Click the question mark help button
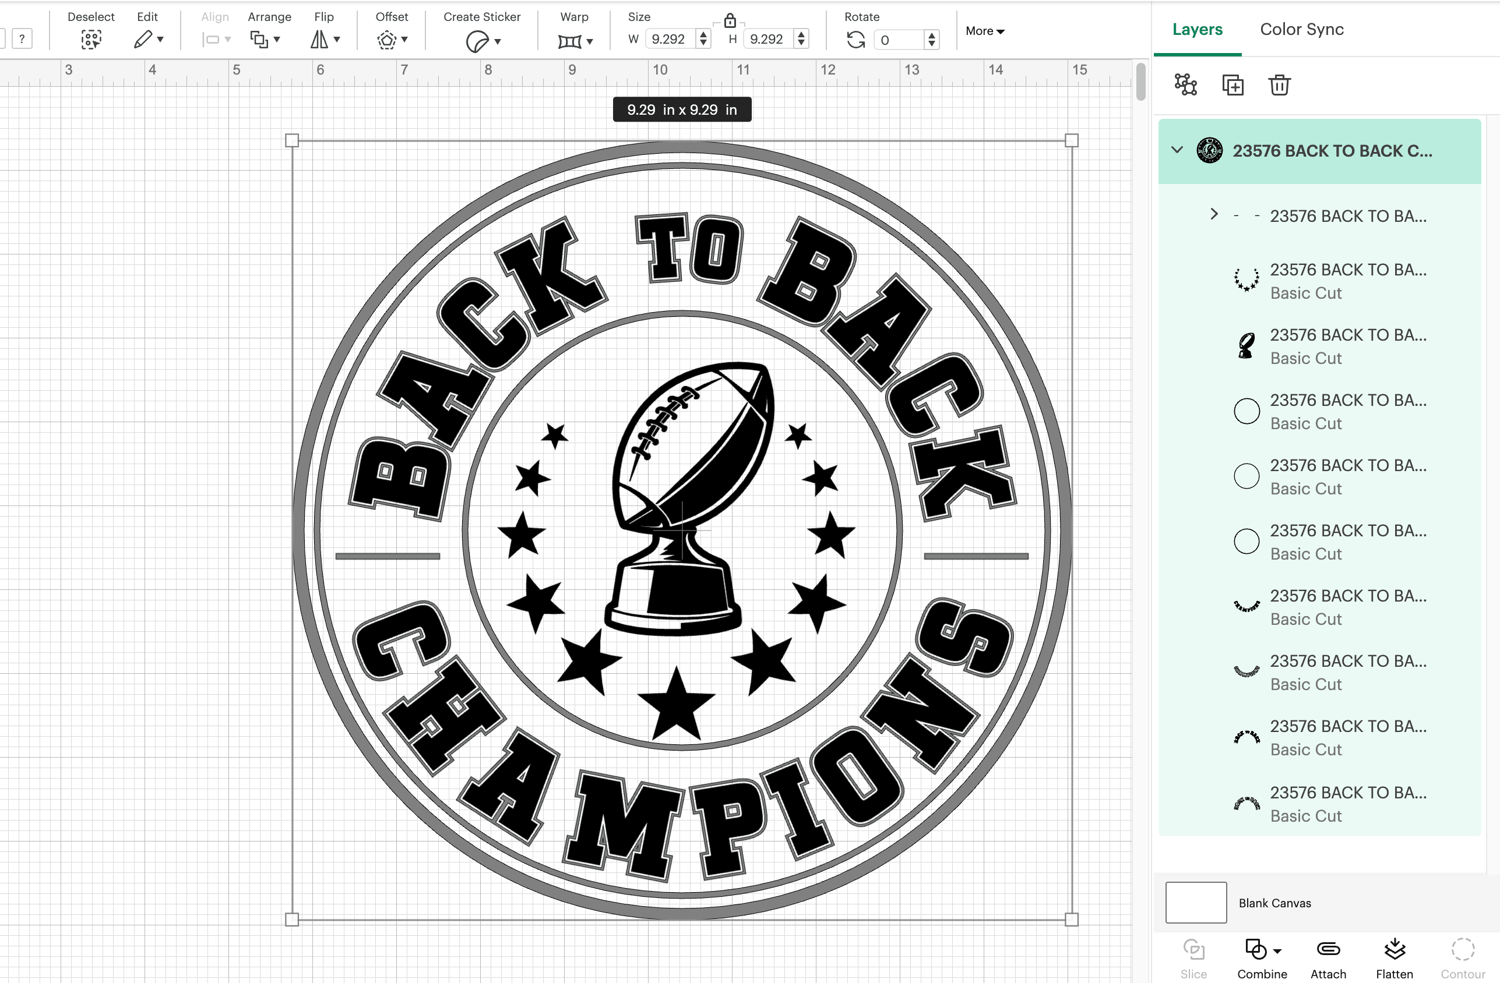The height and width of the screenshot is (983, 1500). 22,39
